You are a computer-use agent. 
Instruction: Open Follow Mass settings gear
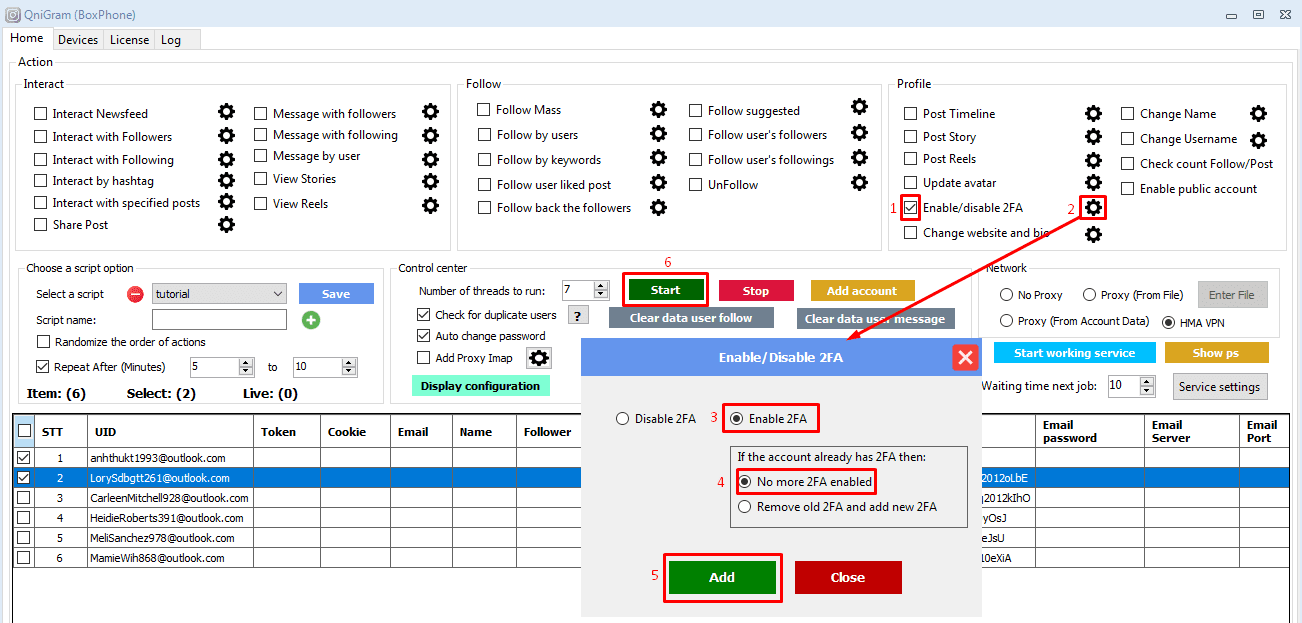point(658,109)
